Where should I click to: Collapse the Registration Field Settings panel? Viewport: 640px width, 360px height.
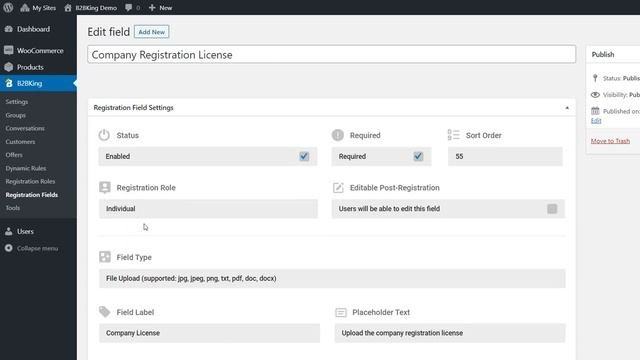pyautogui.click(x=567, y=108)
